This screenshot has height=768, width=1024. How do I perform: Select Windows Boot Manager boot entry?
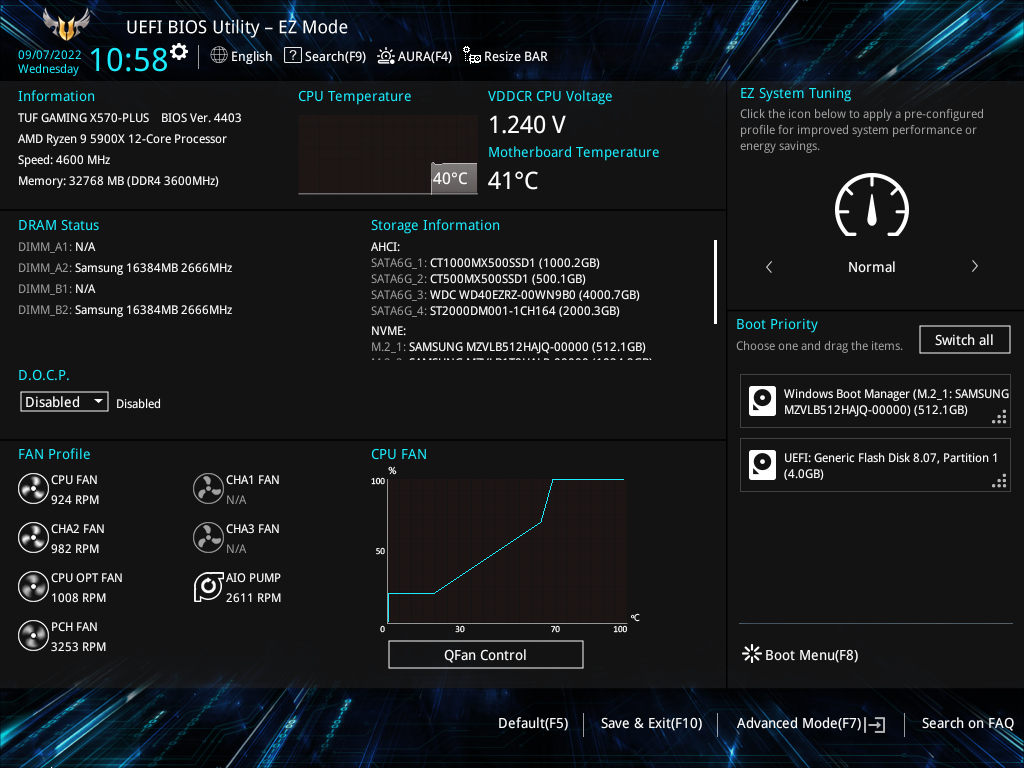click(875, 401)
